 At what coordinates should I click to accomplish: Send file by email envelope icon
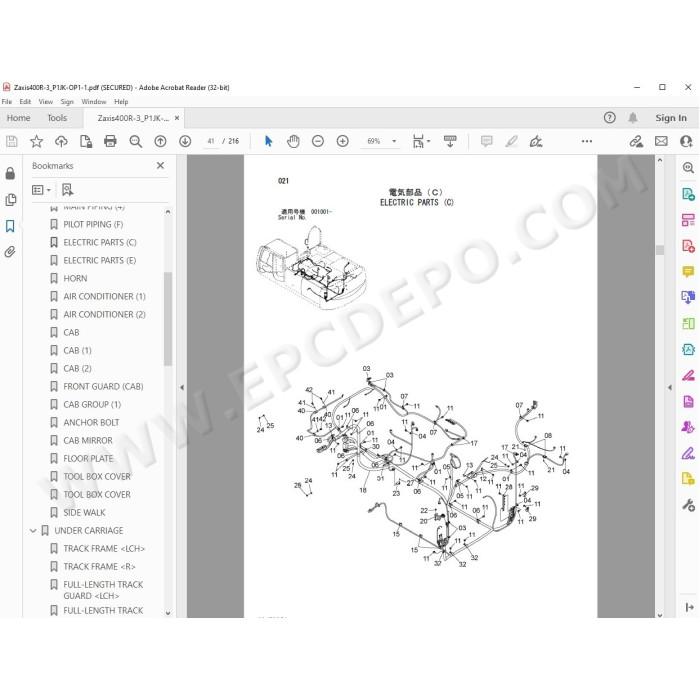(x=661, y=142)
